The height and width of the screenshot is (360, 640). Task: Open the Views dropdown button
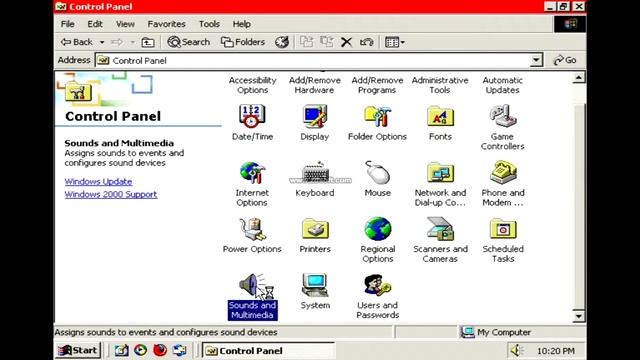pos(395,42)
